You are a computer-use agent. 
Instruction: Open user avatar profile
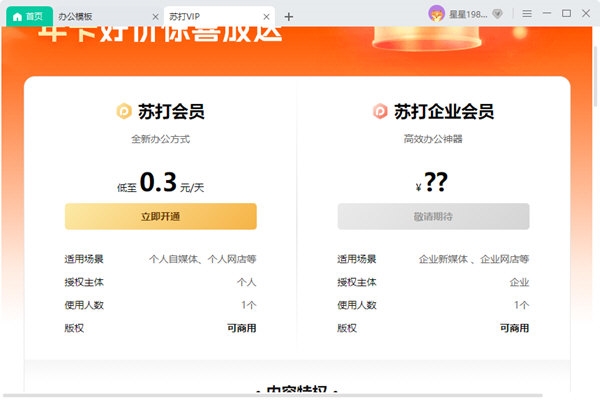[436, 14]
